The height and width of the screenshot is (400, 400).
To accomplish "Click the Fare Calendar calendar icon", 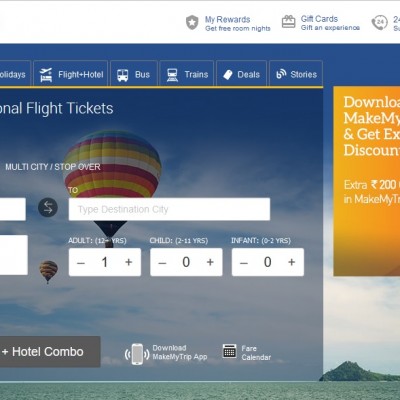I will point(229,351).
